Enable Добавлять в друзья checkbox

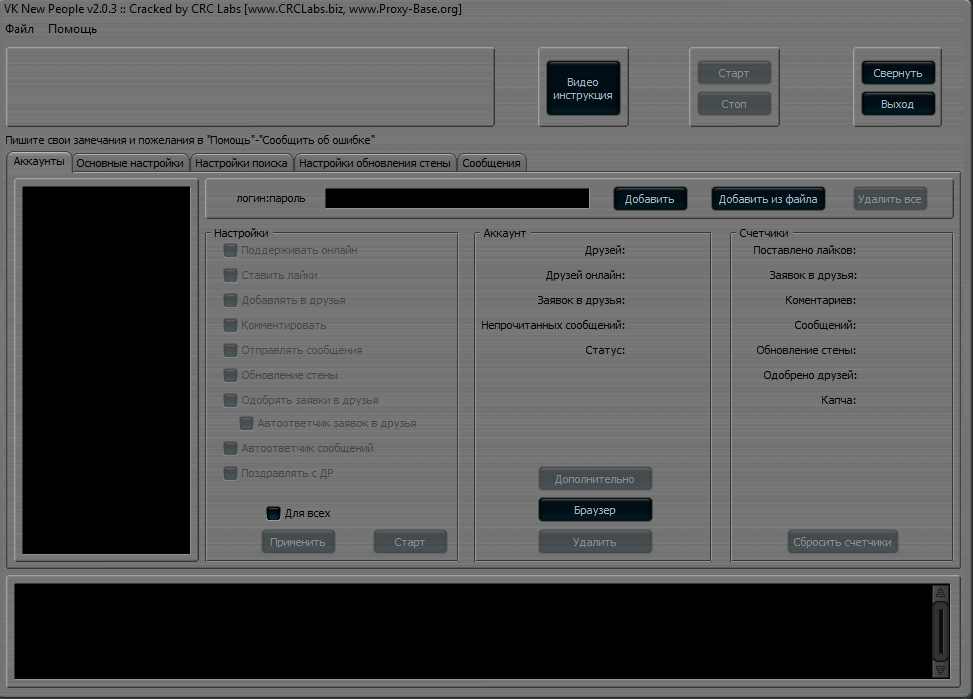point(230,300)
